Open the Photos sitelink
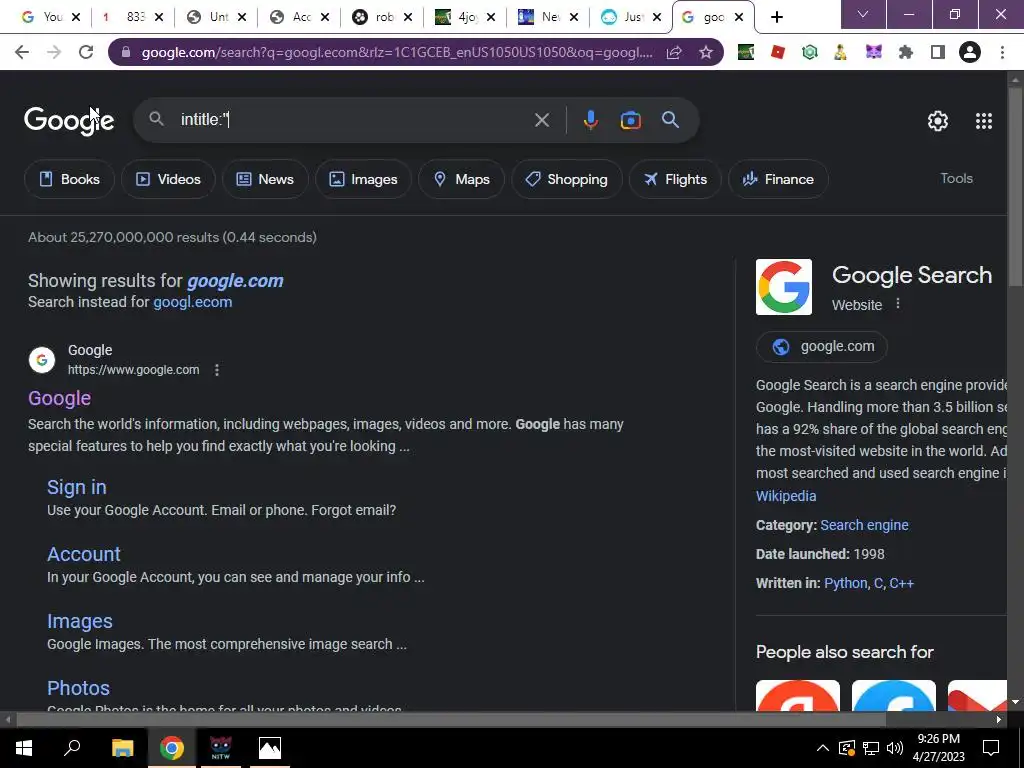Viewport: 1024px width, 768px height. pyautogui.click(x=78, y=688)
